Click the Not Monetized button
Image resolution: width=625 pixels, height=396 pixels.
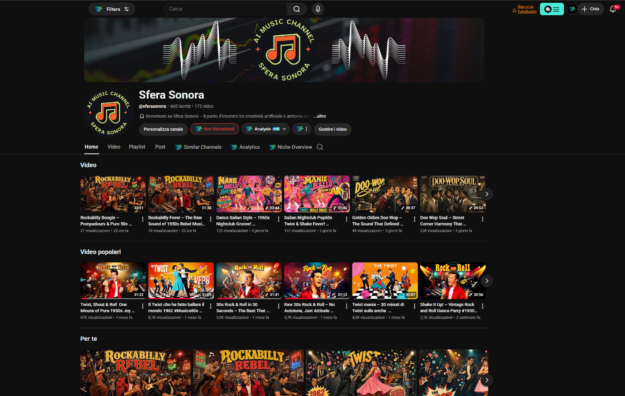click(x=214, y=129)
